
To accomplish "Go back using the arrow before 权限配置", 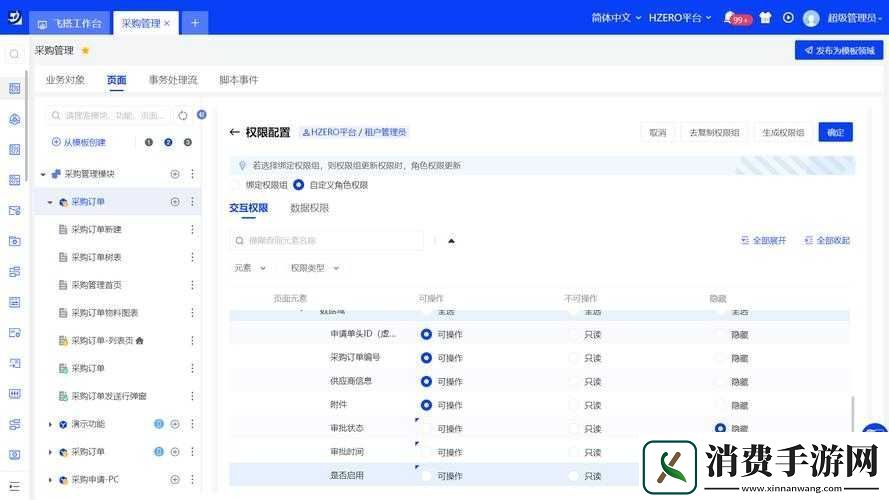I will 234,132.
